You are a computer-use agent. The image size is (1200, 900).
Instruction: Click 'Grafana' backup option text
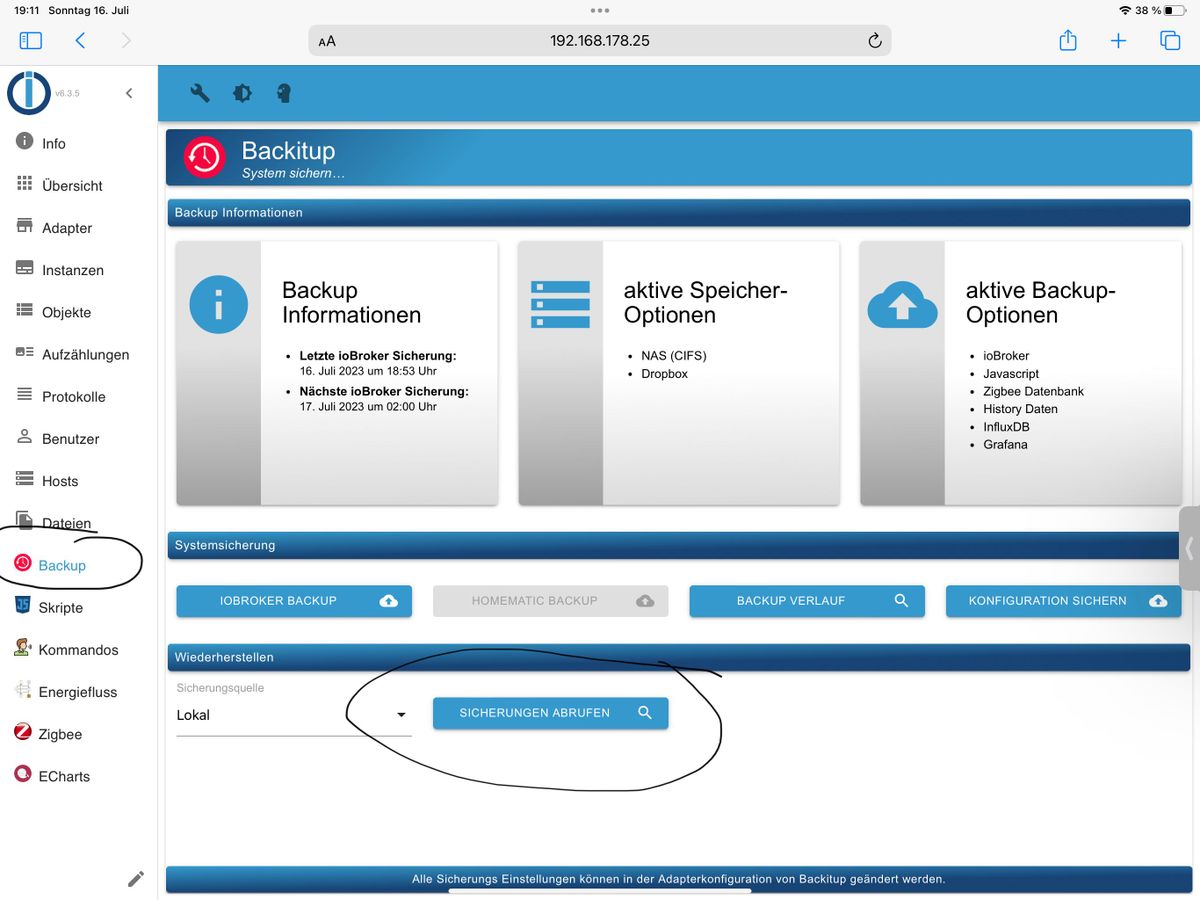tap(1005, 444)
